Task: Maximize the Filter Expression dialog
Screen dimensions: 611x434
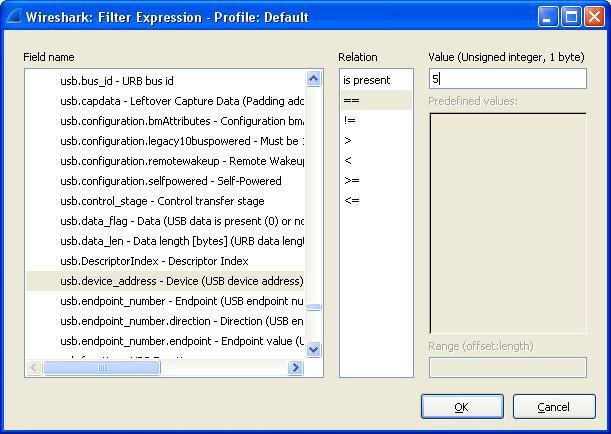Action: tap(573, 17)
